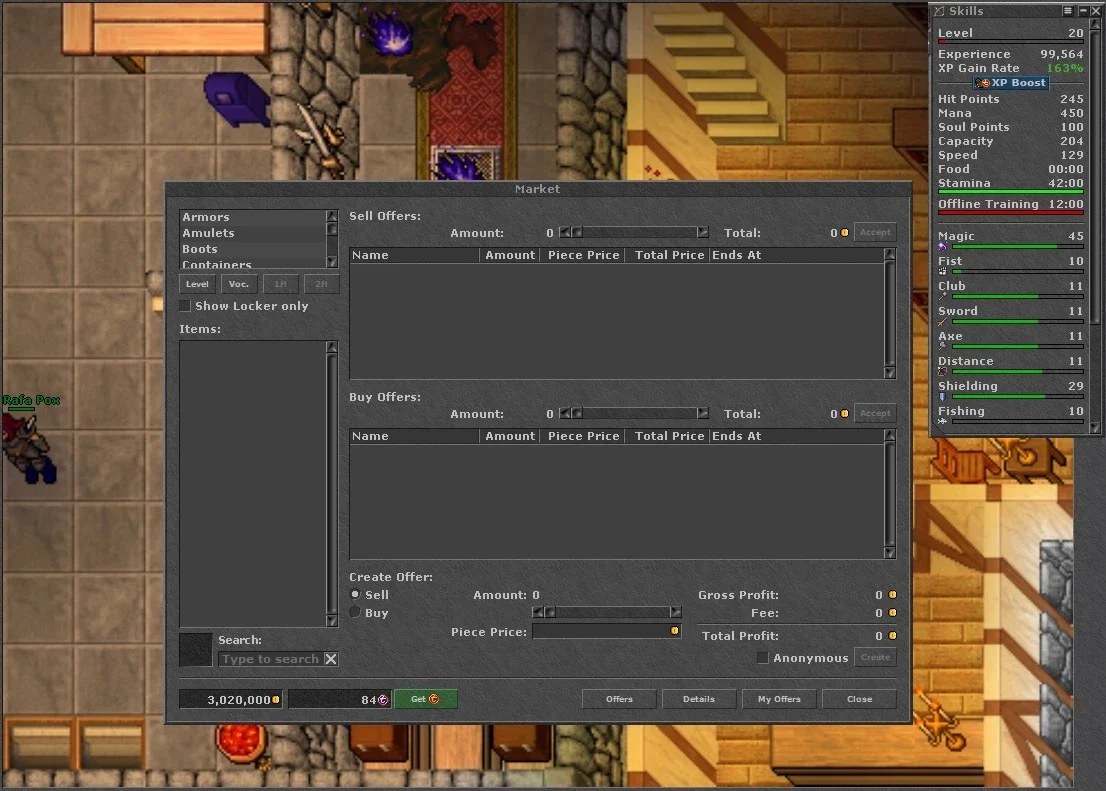The height and width of the screenshot is (791, 1106).
Task: Toggle the Level filter button
Action: pos(197,284)
